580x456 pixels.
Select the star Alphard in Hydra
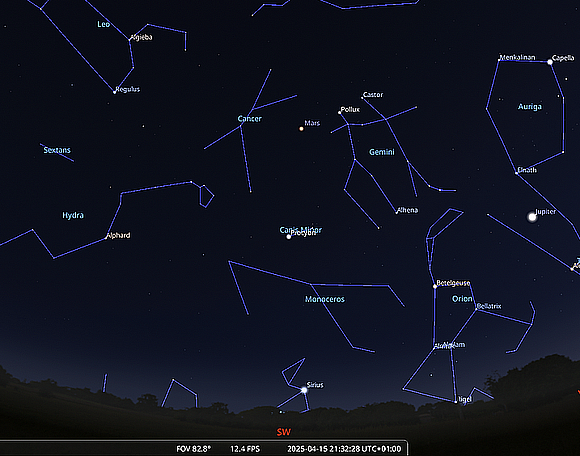coord(106,238)
